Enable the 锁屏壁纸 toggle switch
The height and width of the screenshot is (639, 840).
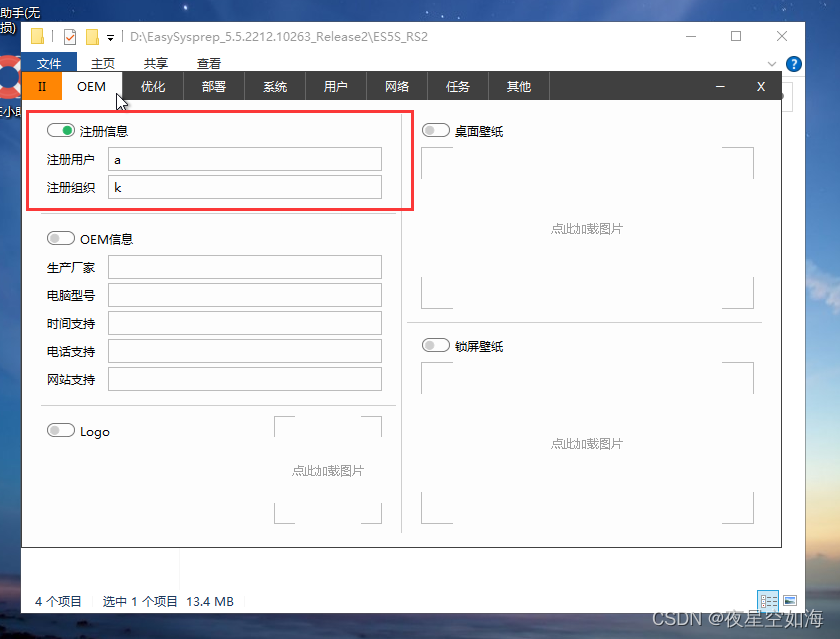pyautogui.click(x=435, y=344)
